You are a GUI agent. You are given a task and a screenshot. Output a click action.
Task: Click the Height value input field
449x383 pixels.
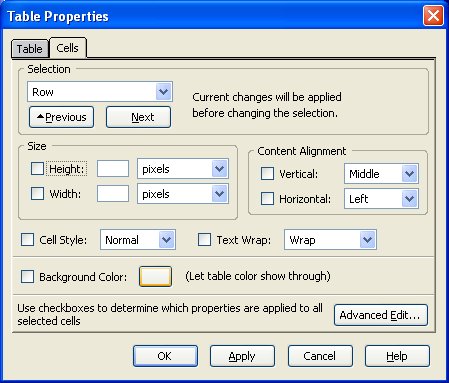pos(113,169)
